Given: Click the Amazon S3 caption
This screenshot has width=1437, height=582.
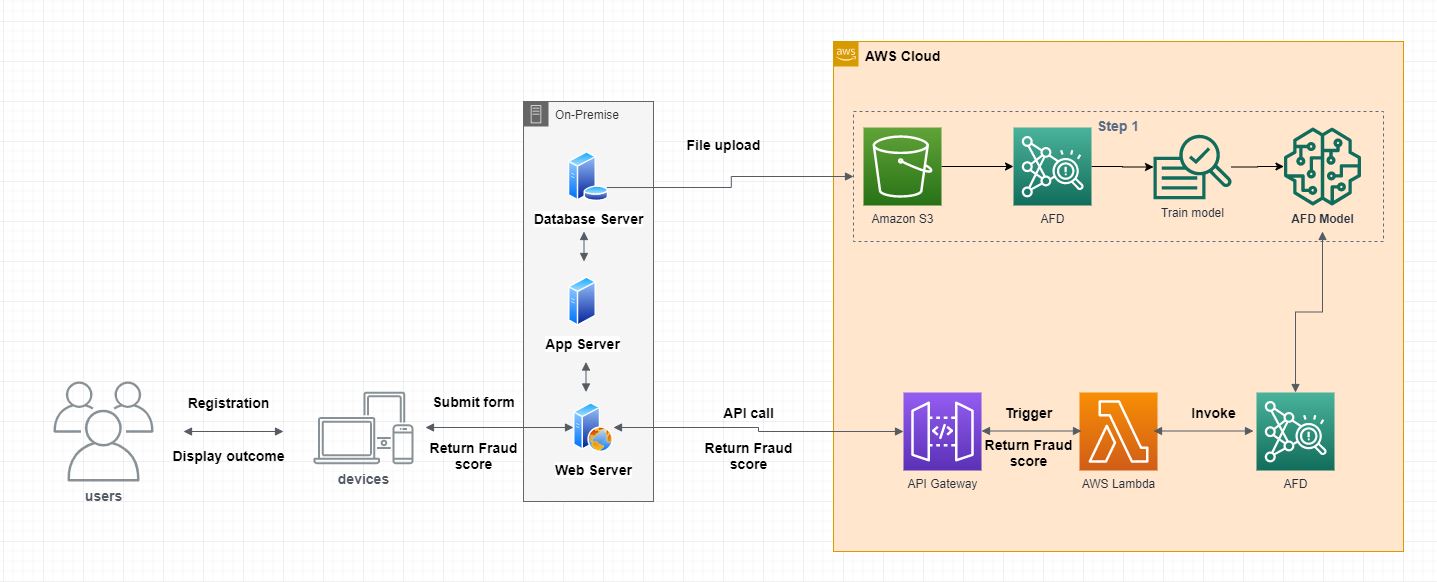Looking at the screenshot, I should pos(903,218).
